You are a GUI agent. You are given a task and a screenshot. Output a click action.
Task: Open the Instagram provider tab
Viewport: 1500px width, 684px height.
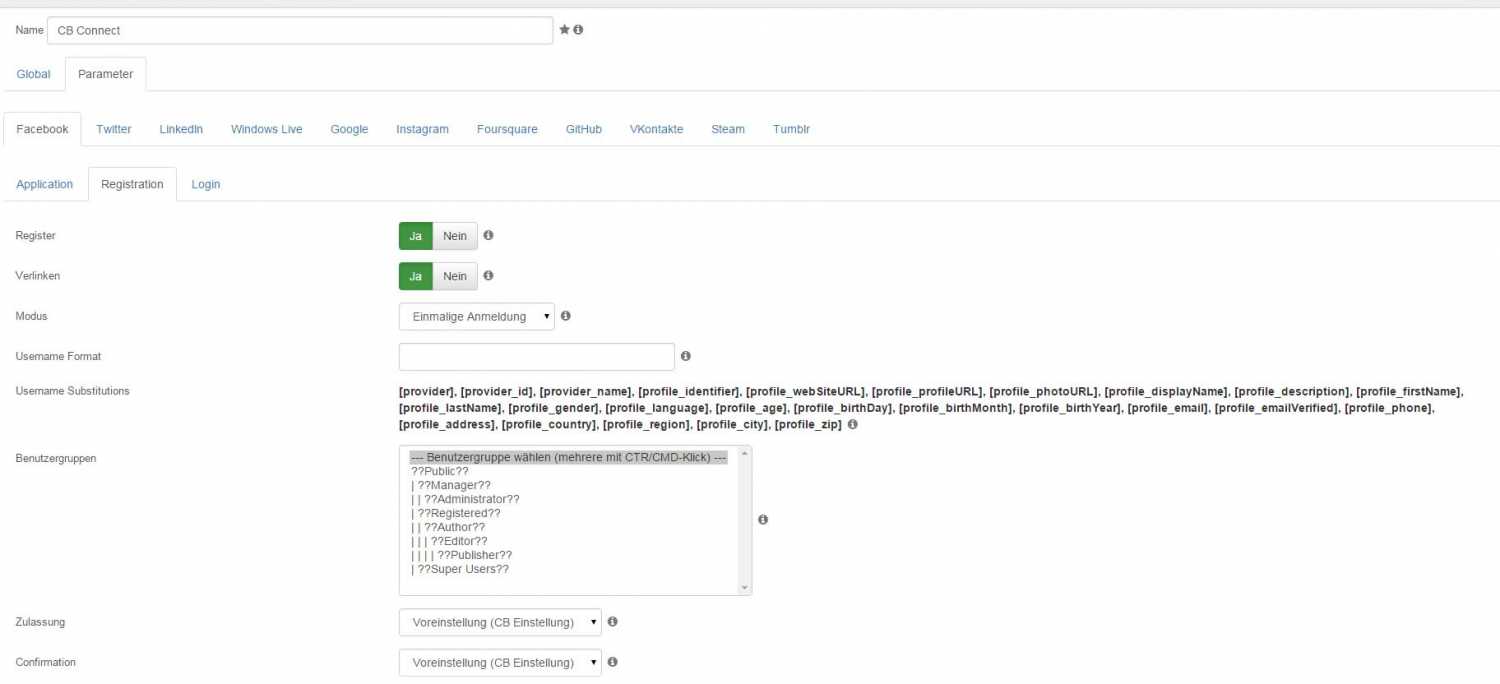(422, 129)
